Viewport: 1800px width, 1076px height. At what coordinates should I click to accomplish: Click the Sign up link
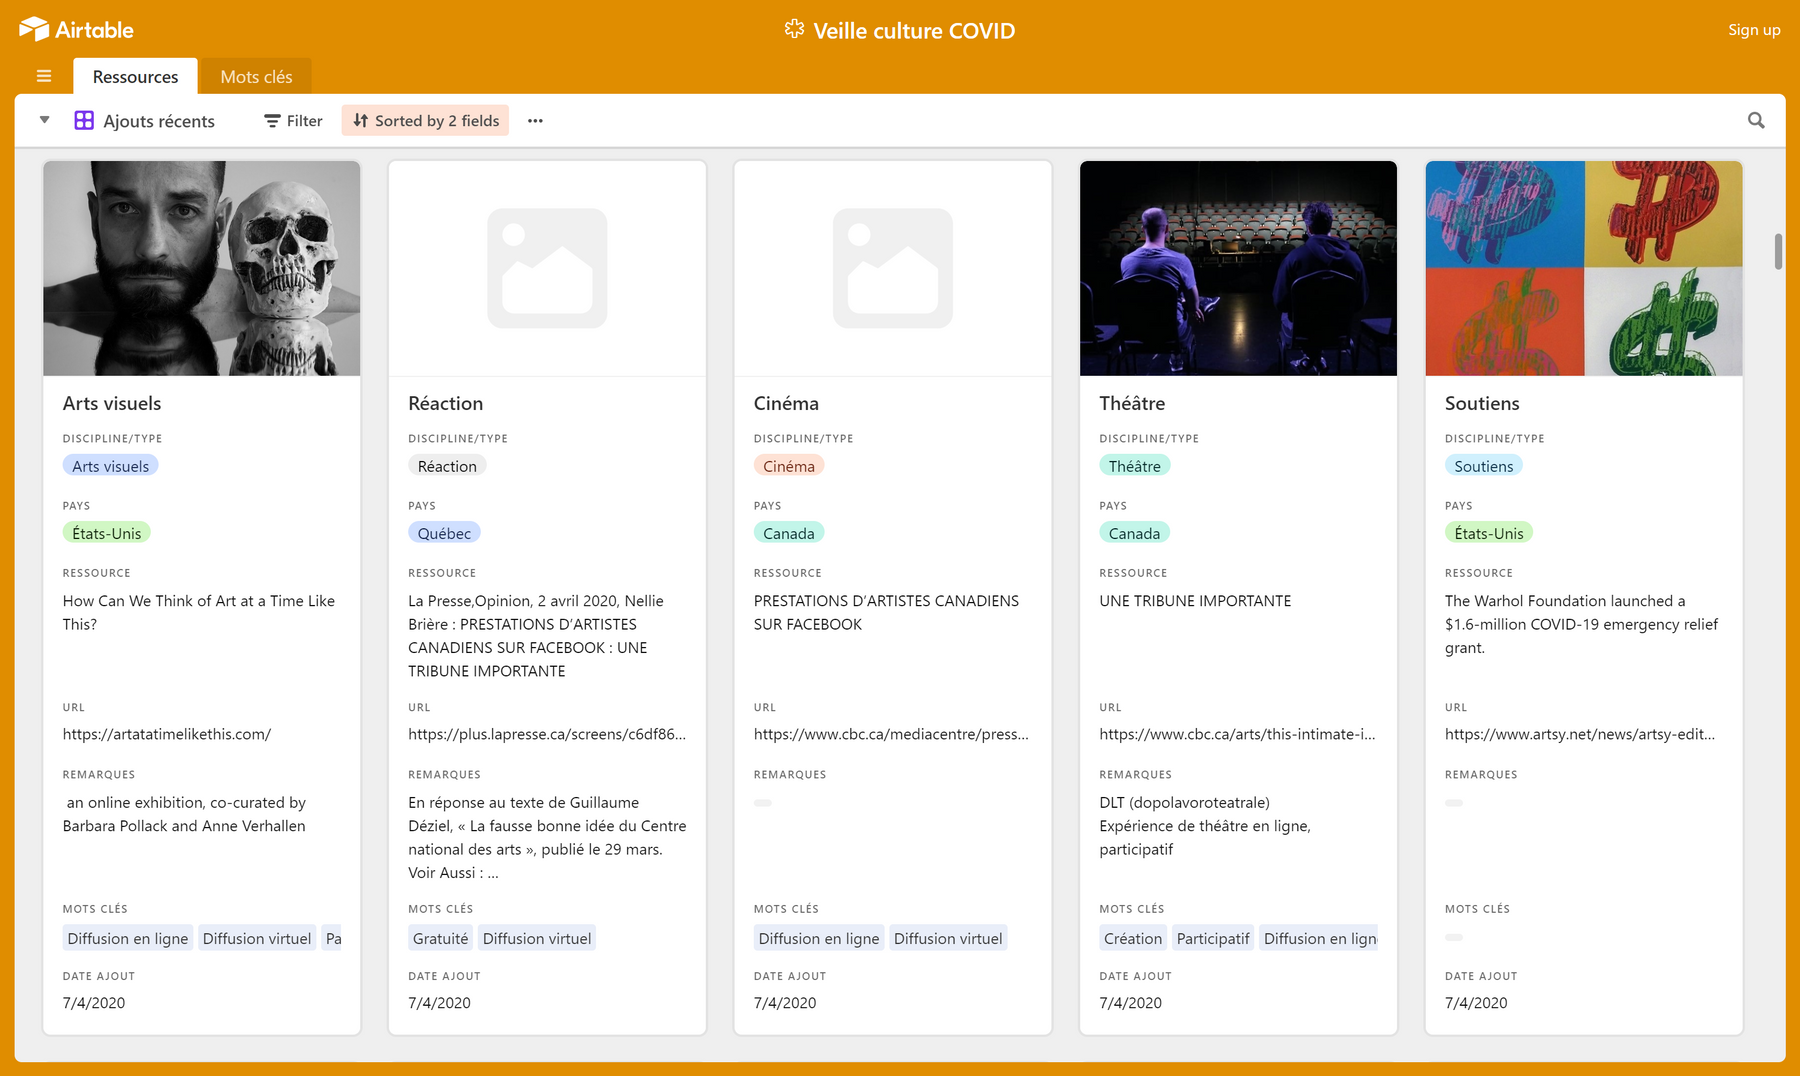1753,30
